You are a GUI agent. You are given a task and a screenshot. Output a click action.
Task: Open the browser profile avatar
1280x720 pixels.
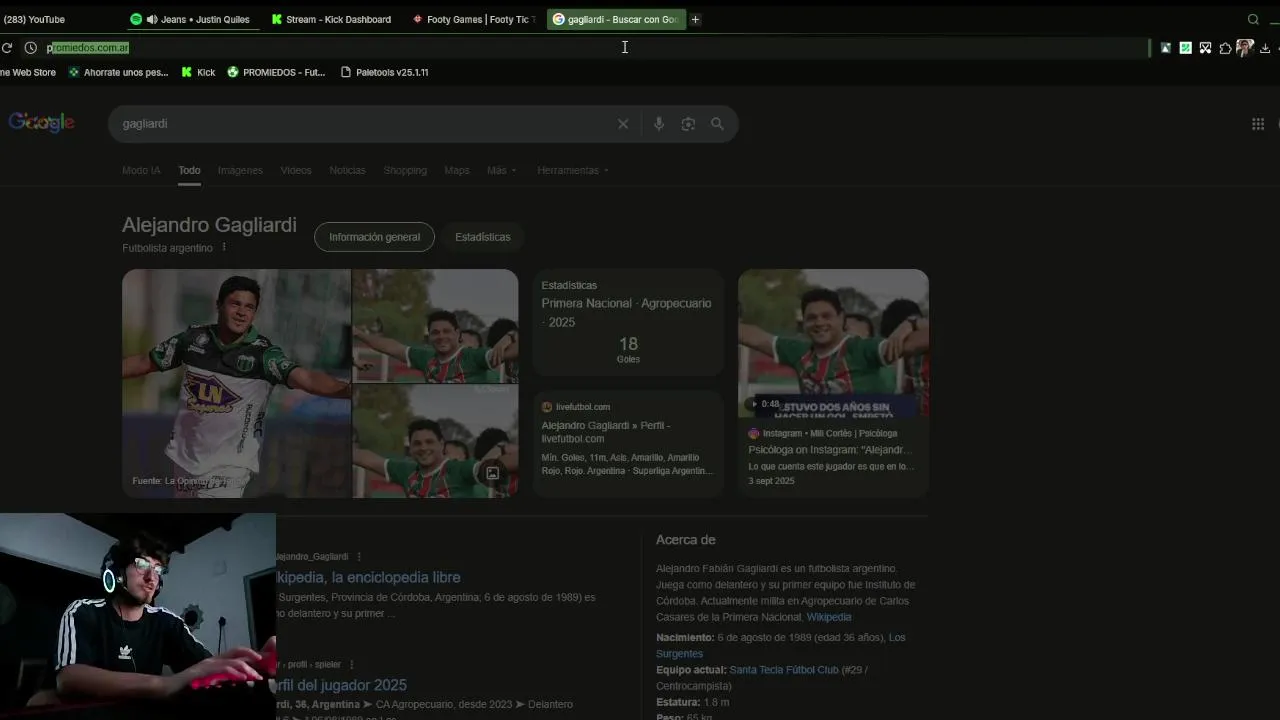coord(1245,47)
